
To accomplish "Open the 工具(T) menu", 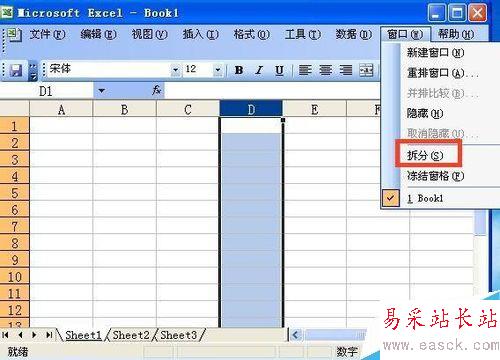I will [x=303, y=34].
